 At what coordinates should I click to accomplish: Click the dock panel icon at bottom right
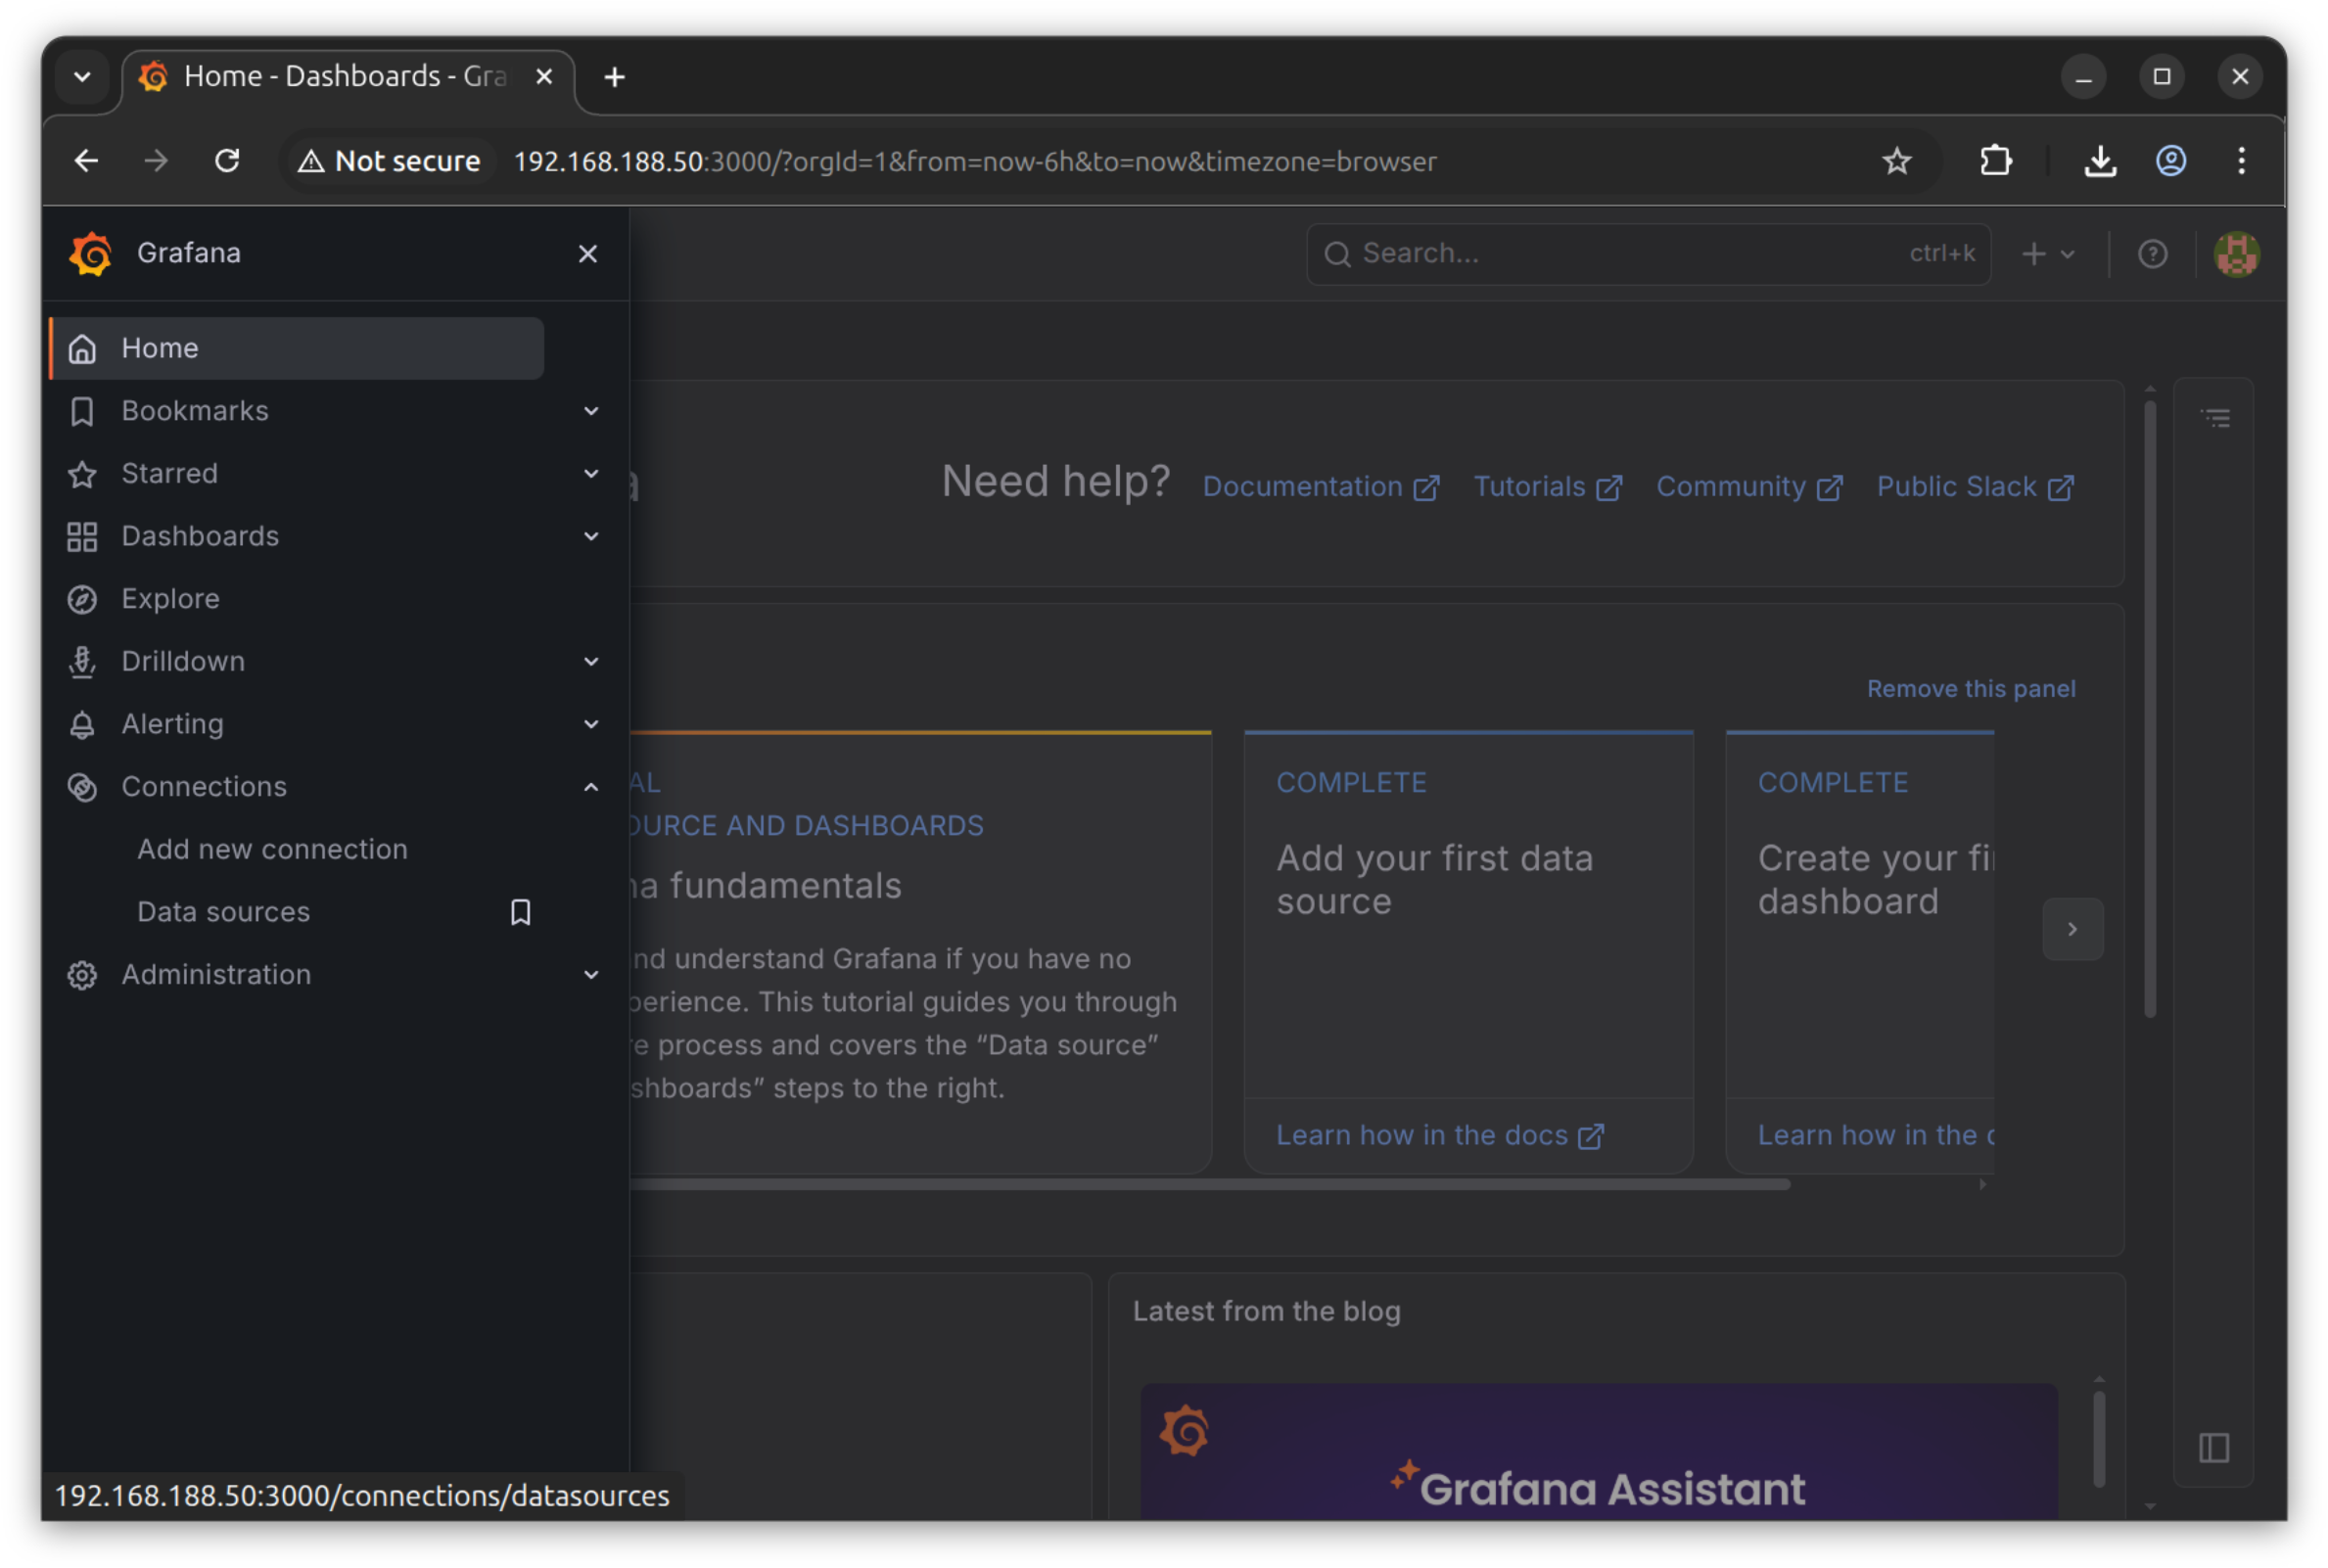coord(2213,1447)
